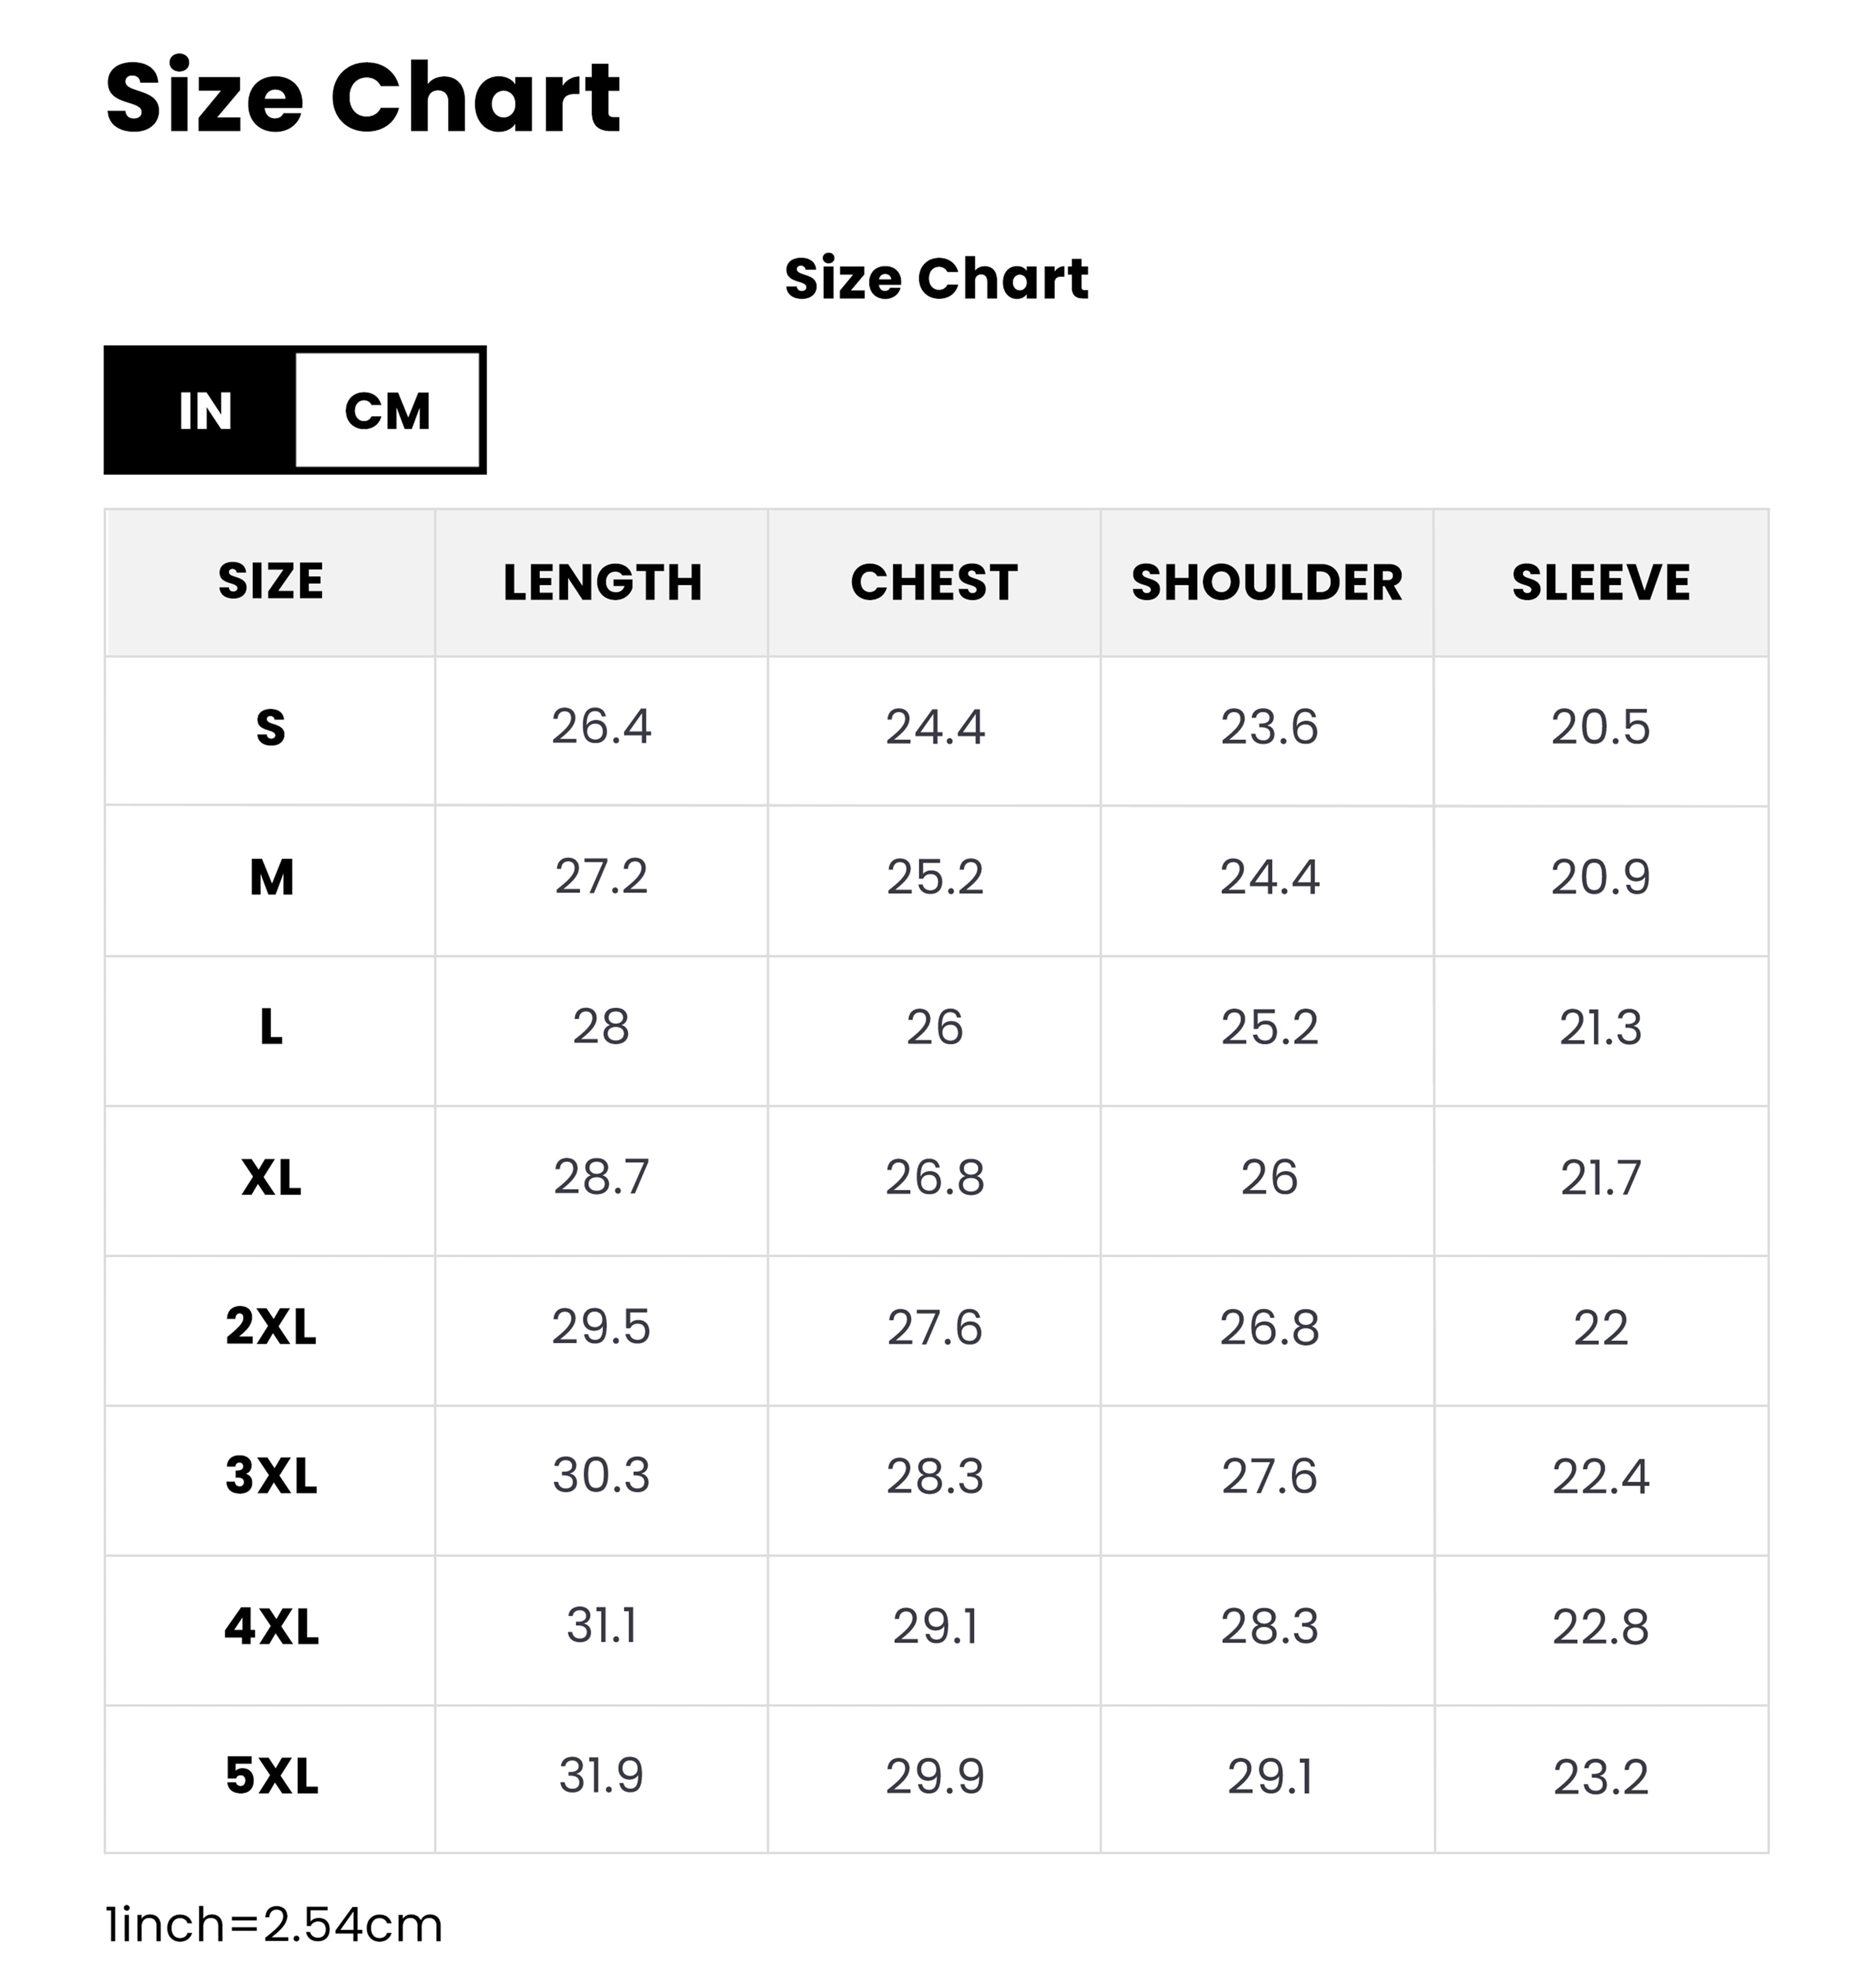Viewport: 1876px width, 1983px height.
Task: Select the 4XL size row label
Action: tap(271, 1627)
